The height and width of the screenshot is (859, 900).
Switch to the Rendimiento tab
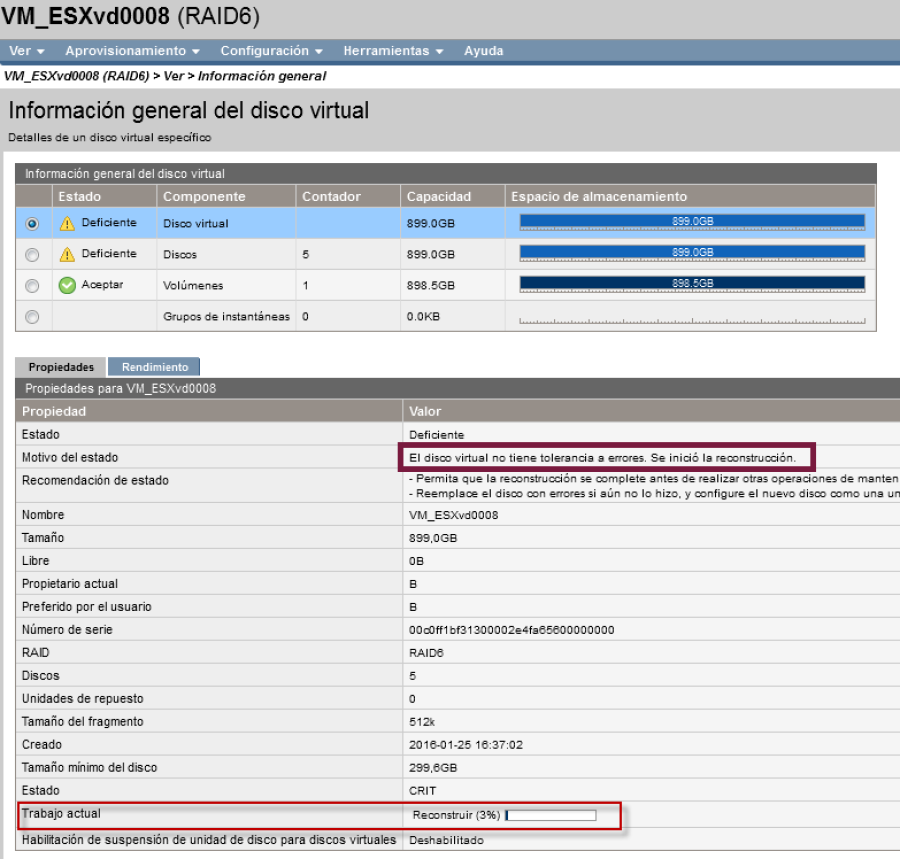pyautogui.click(x=155, y=367)
